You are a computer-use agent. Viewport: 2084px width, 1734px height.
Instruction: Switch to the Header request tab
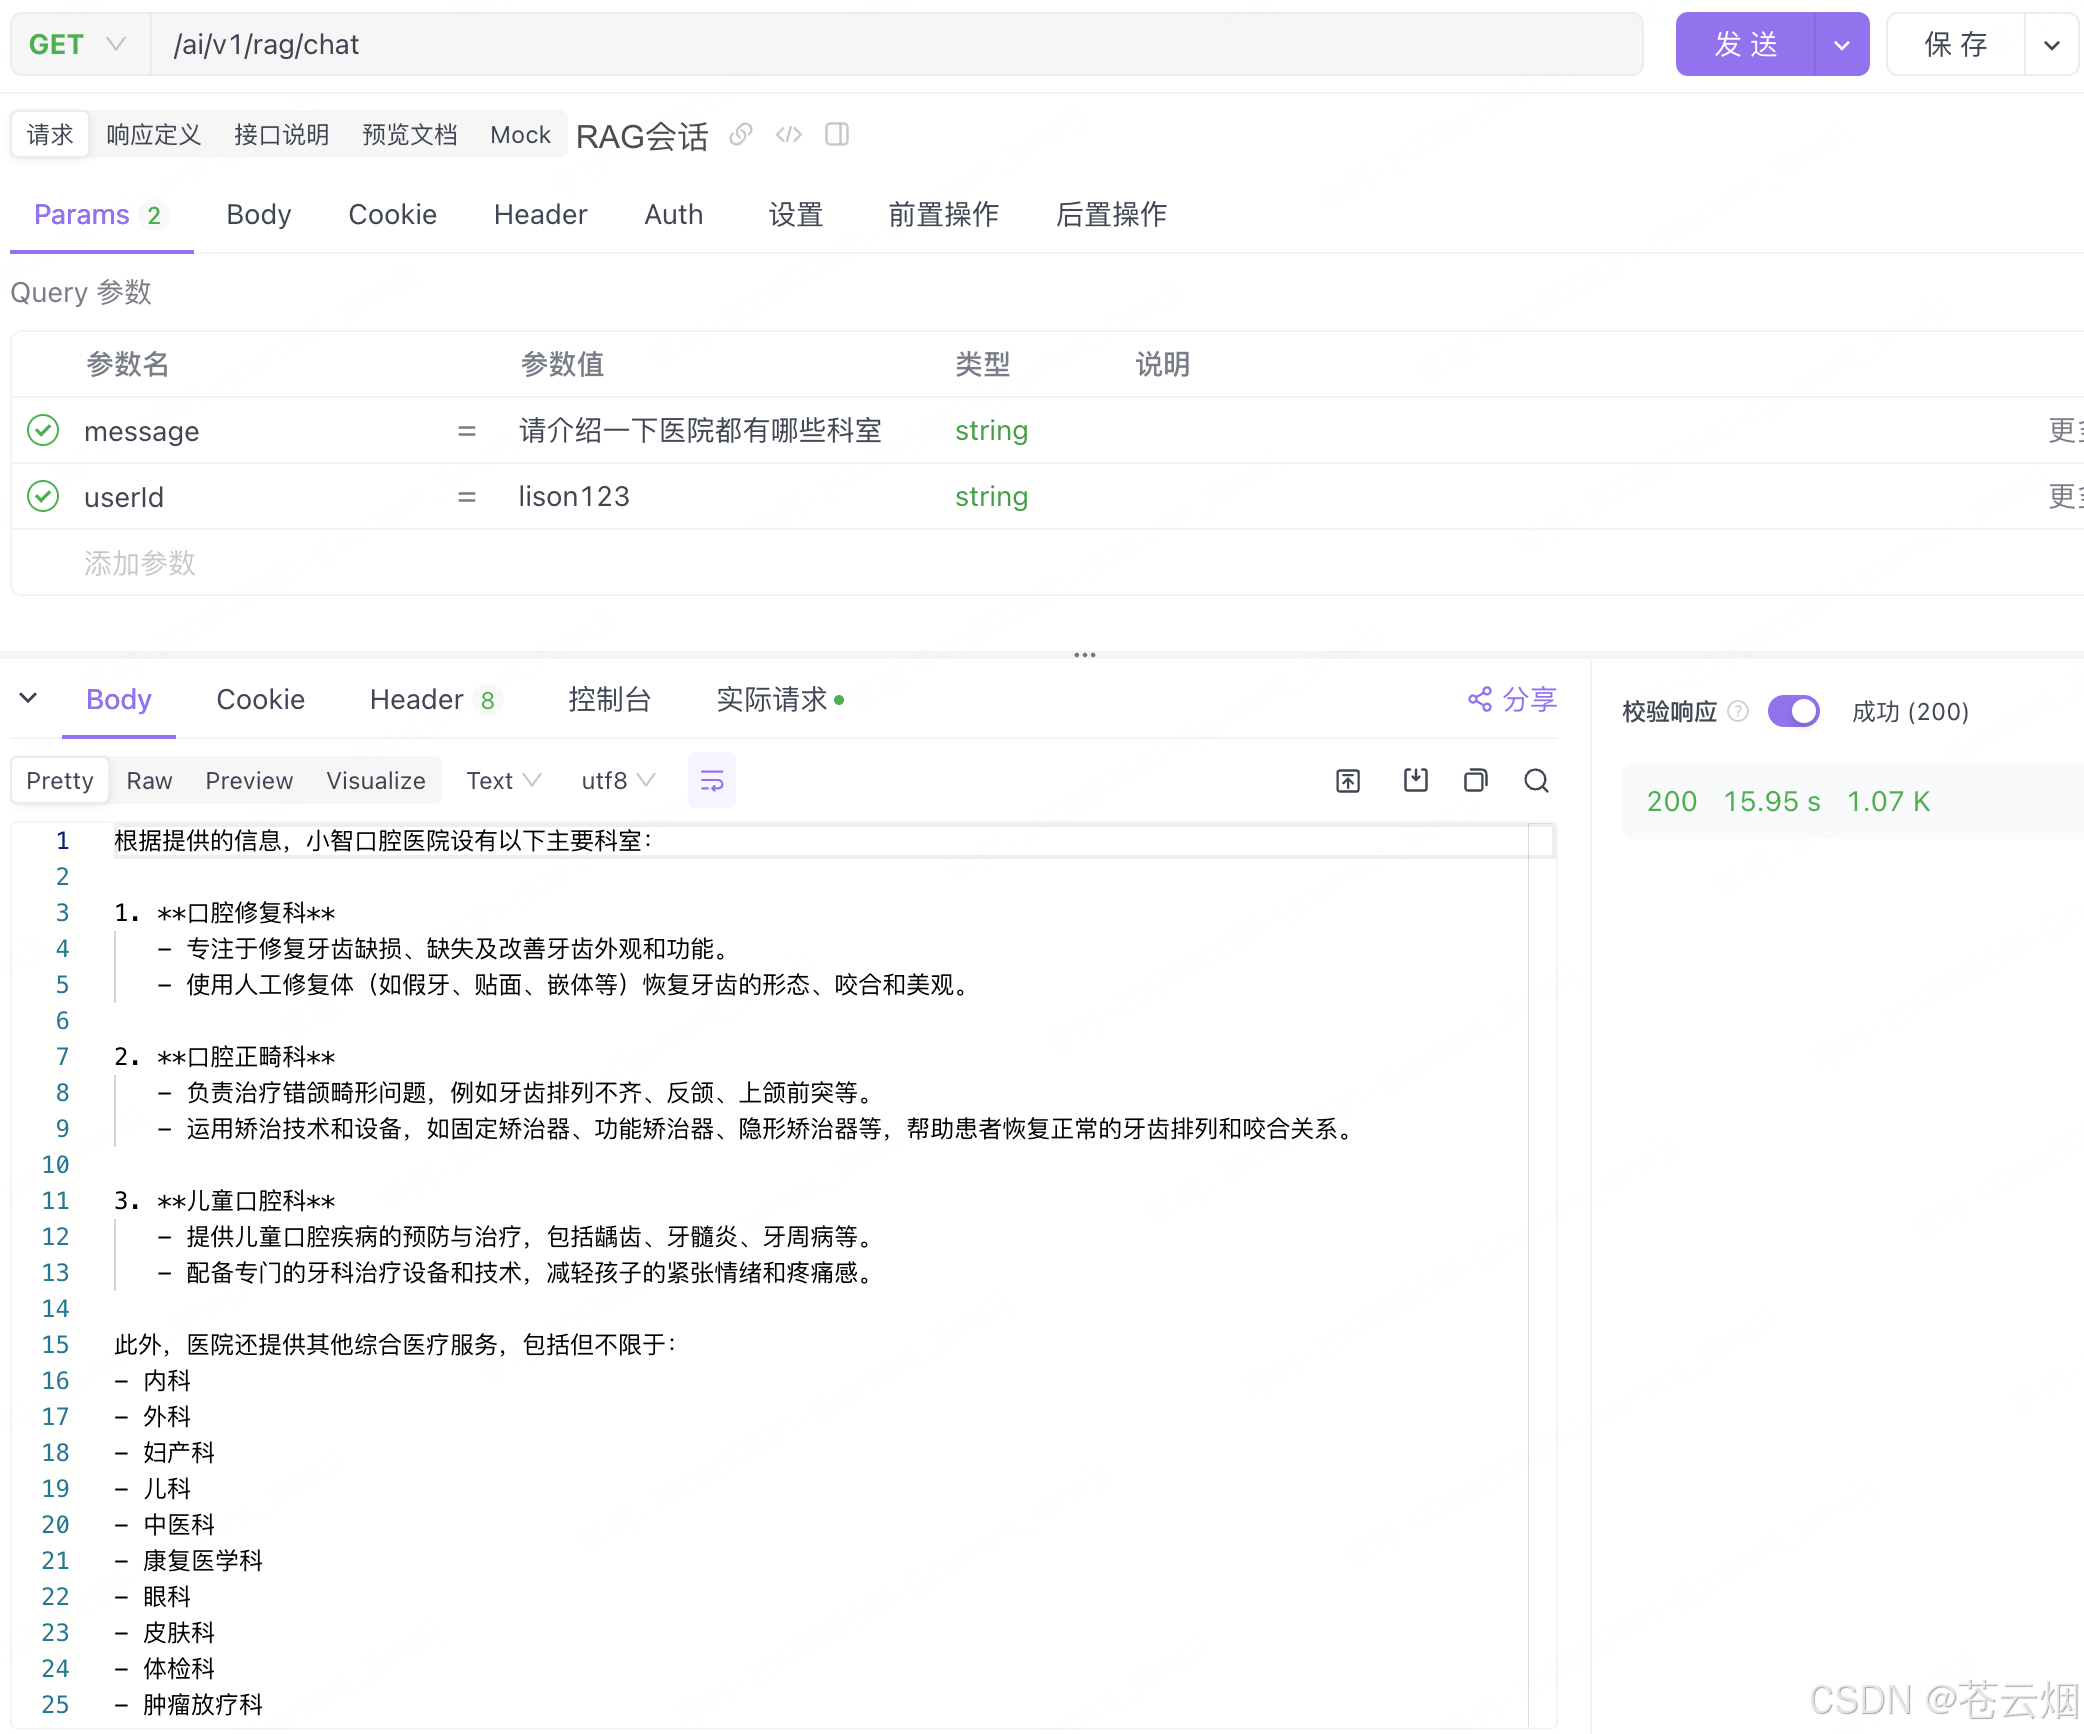(540, 214)
